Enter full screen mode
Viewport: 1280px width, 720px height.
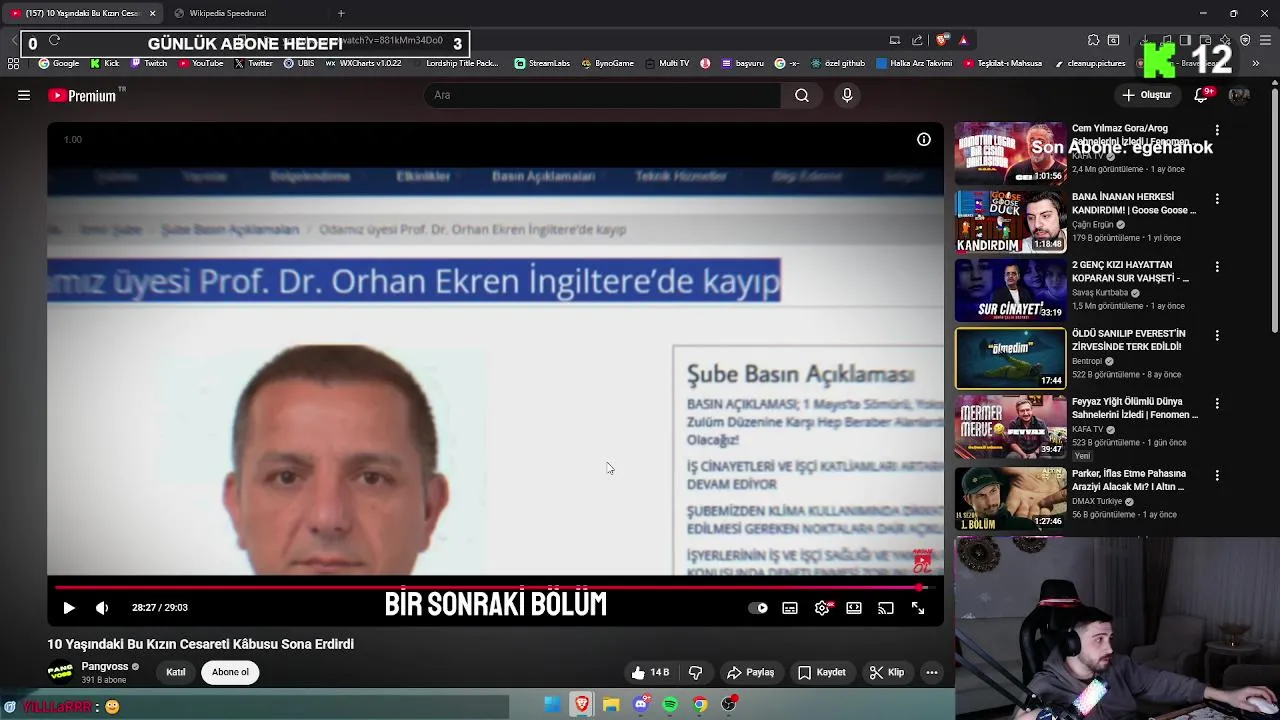[918, 608]
